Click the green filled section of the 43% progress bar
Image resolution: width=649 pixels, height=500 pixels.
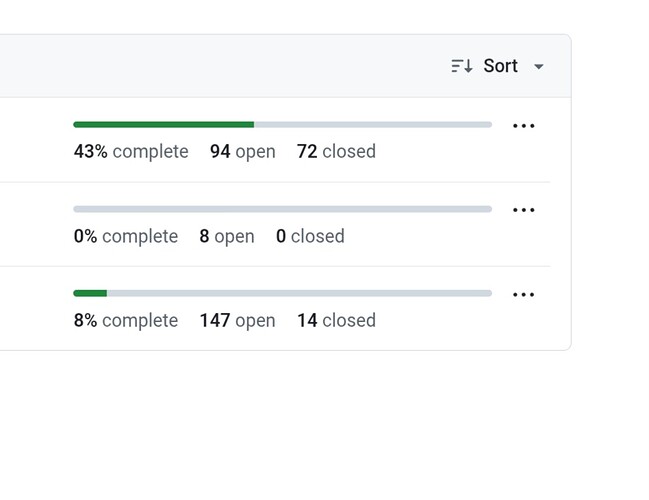[163, 124]
